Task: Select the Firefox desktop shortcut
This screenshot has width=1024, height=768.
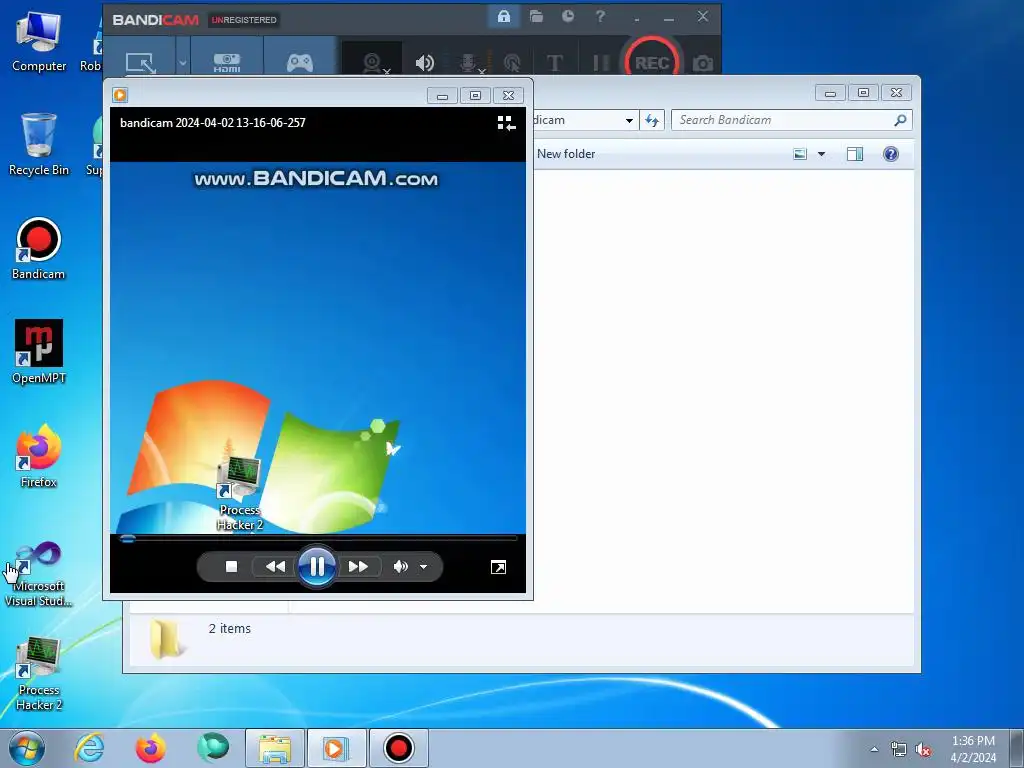Action: 39,456
